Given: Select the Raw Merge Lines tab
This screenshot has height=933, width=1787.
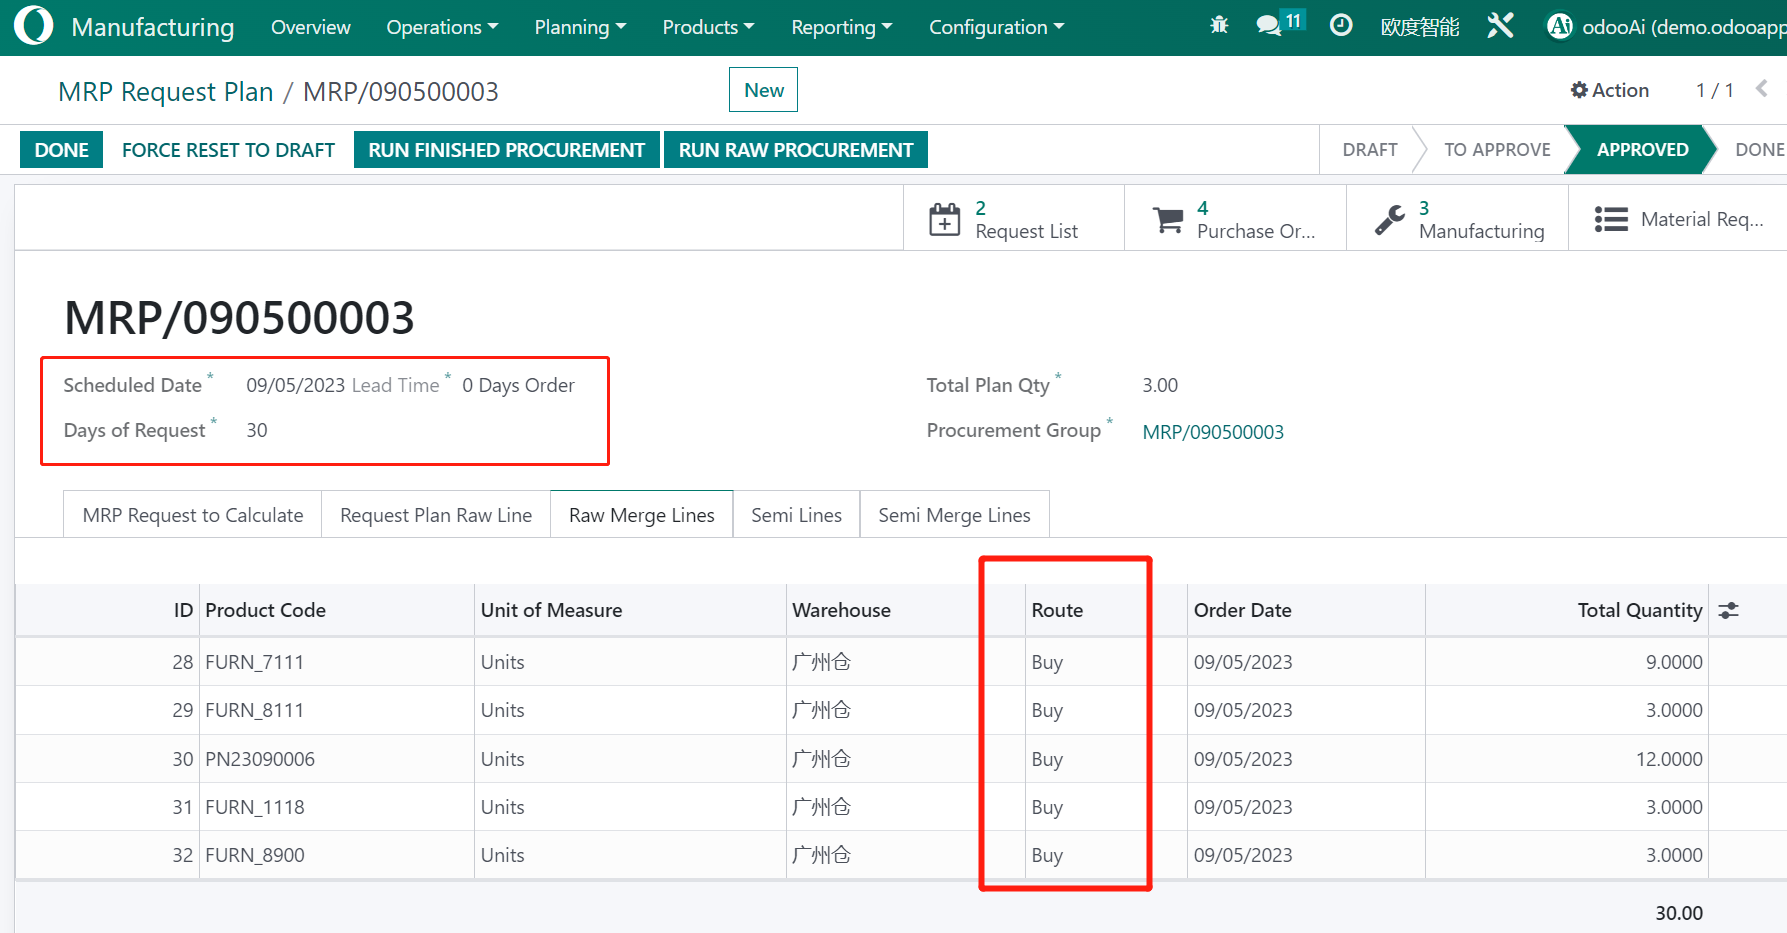Looking at the screenshot, I should click(642, 515).
